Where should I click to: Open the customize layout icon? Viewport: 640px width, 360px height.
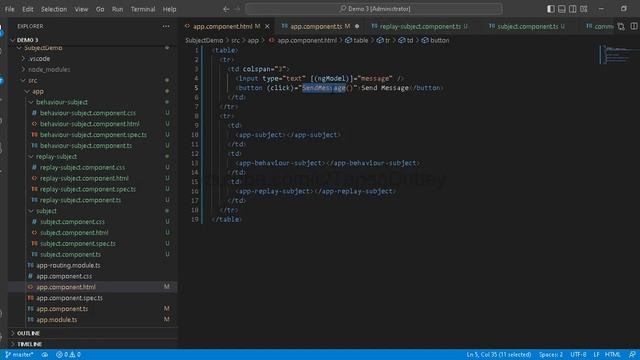pos(584,9)
